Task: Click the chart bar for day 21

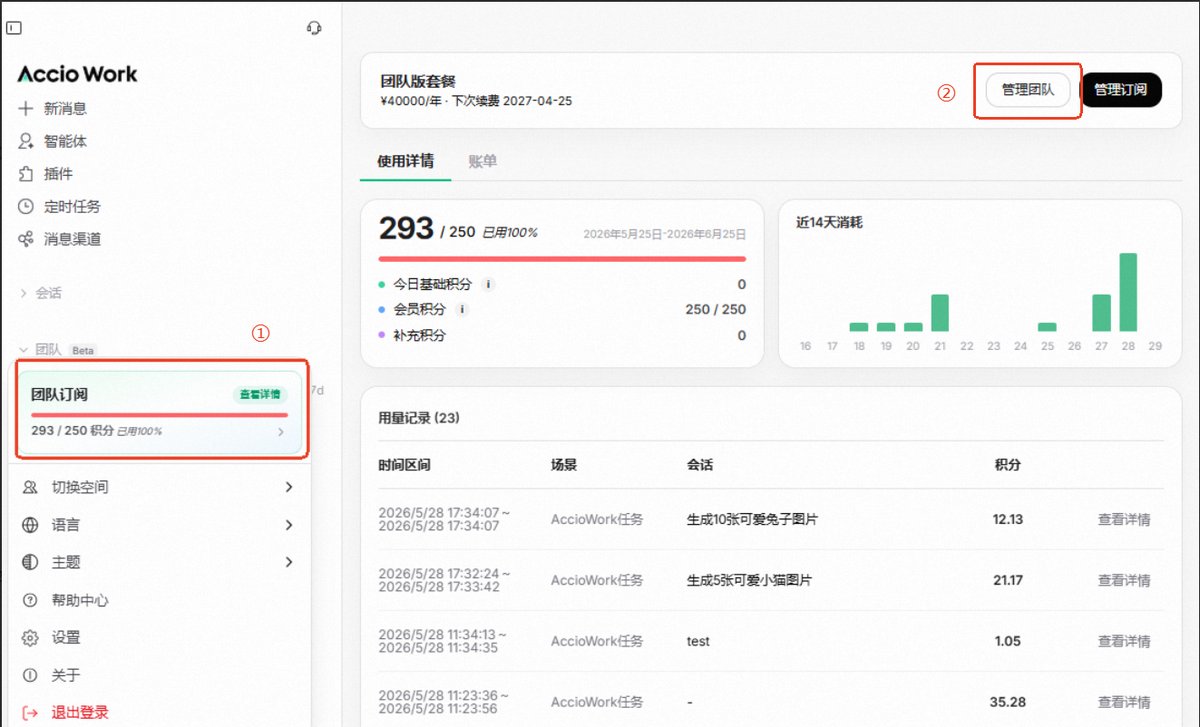Action: pos(940,313)
